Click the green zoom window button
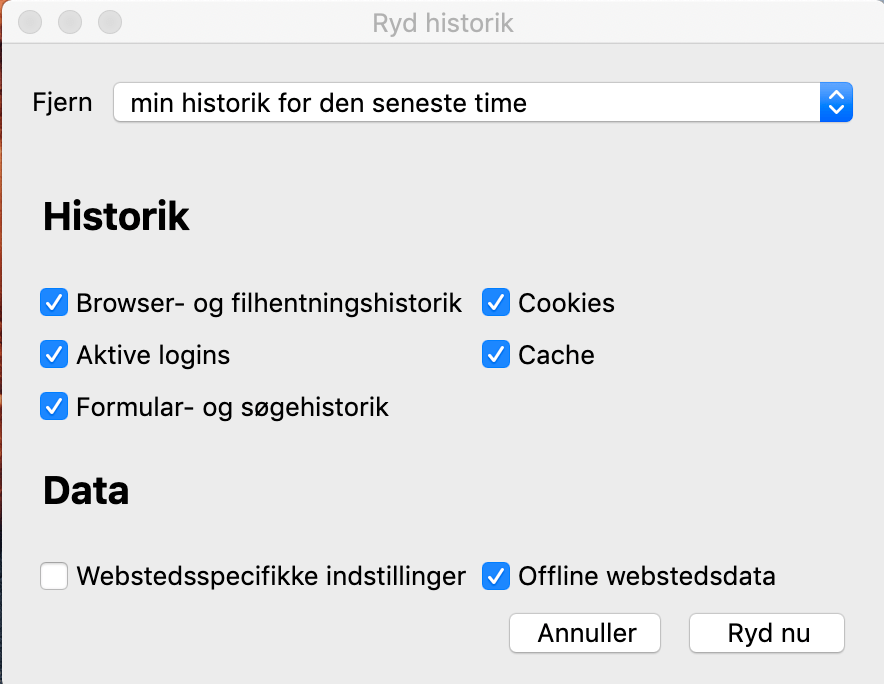Viewport: 884px width, 684px height. click(x=109, y=21)
